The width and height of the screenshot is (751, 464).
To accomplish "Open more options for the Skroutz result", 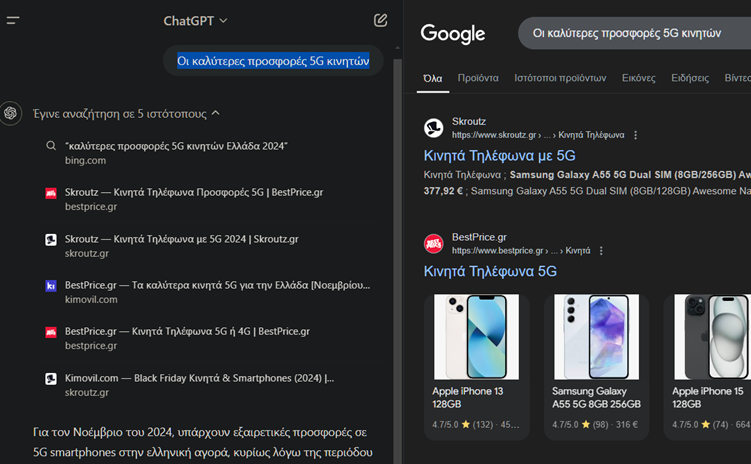I will (635, 135).
